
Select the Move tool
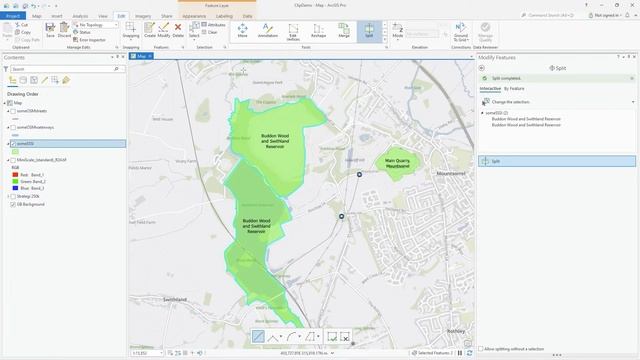pos(242,31)
